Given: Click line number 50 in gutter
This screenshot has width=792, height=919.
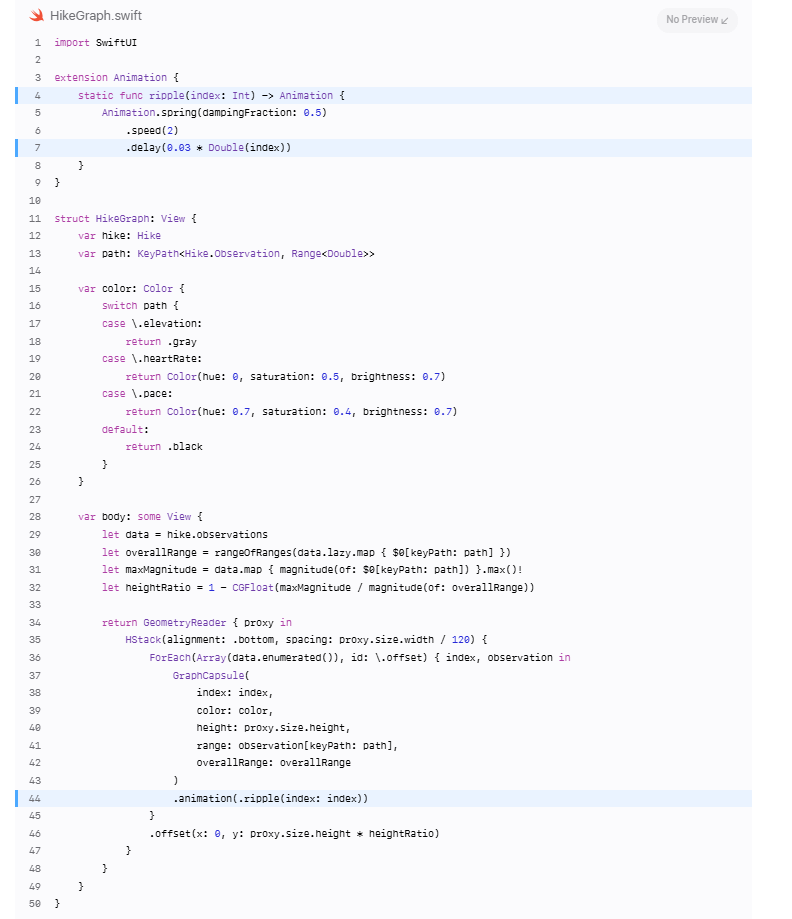Looking at the screenshot, I should 35,904.
